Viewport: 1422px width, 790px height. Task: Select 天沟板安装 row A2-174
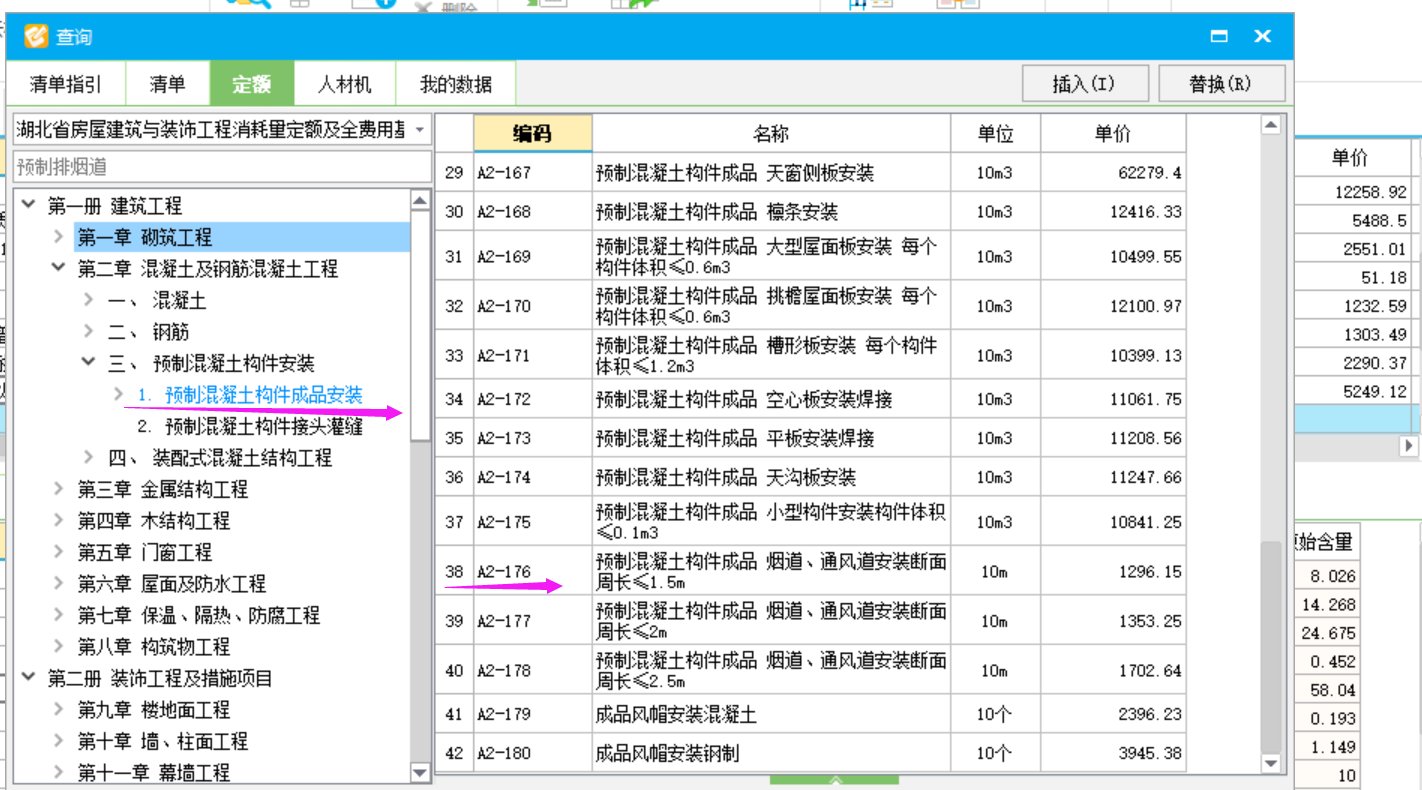point(811,477)
